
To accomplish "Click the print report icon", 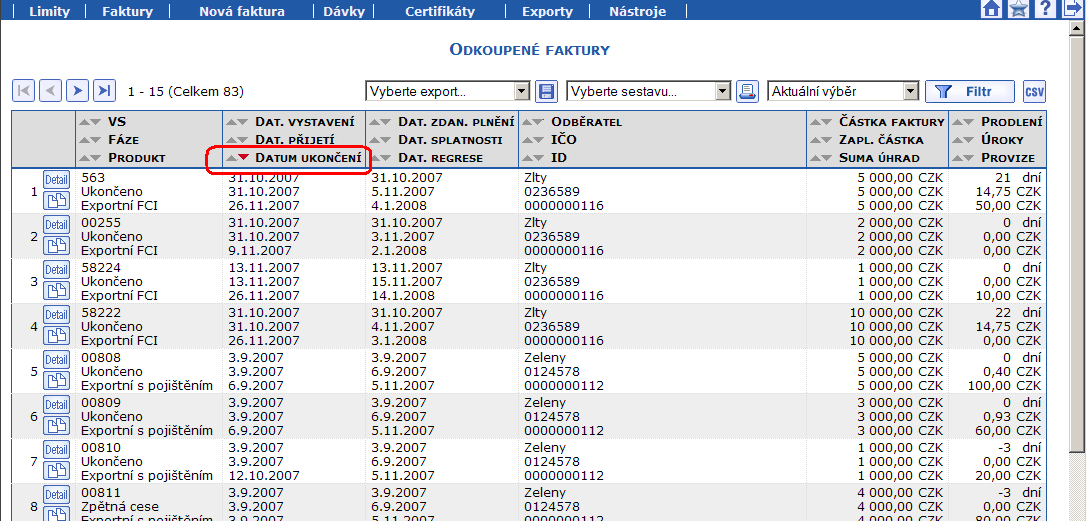I will pos(747,92).
